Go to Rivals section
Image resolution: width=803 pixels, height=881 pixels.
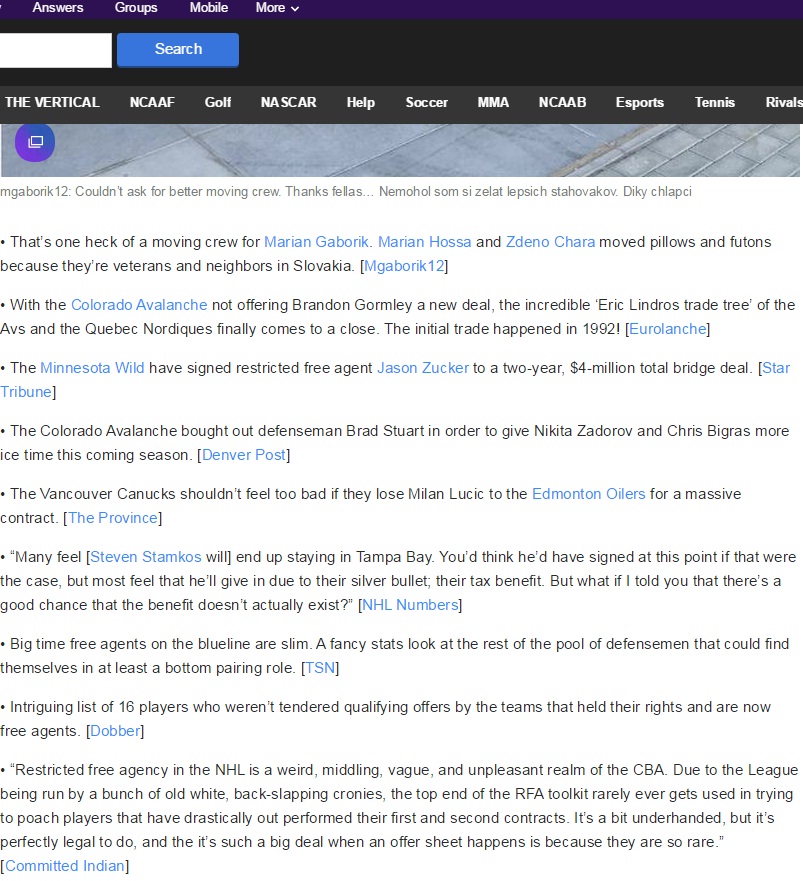click(x=784, y=102)
